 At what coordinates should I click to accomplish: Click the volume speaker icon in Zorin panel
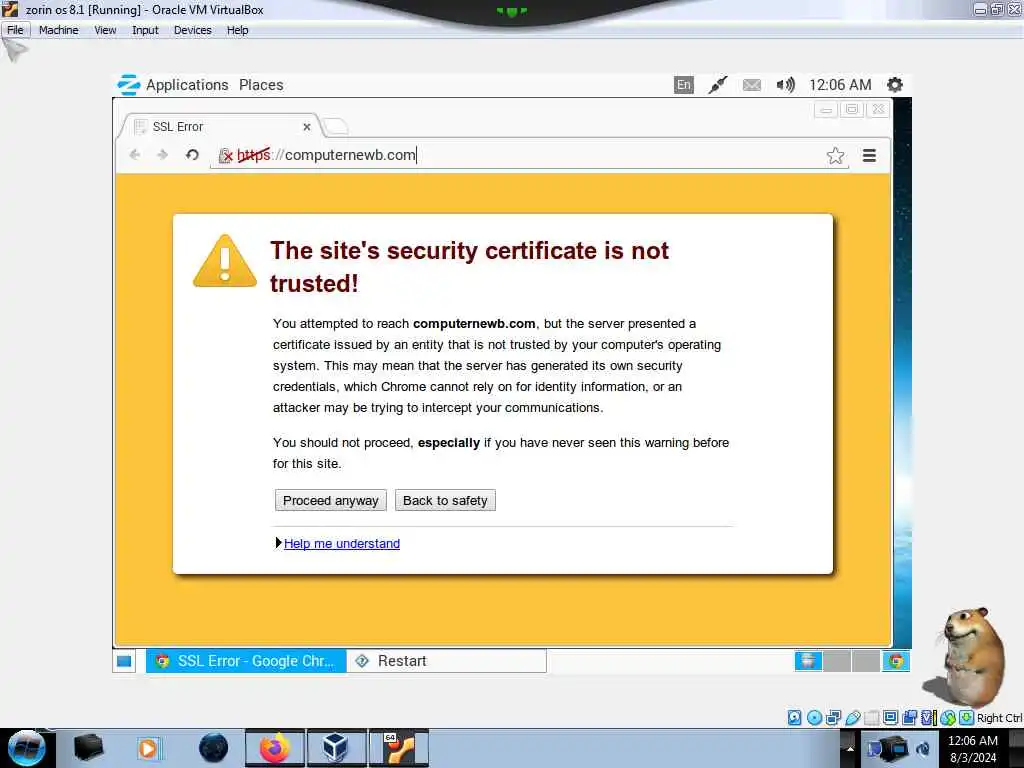point(786,85)
